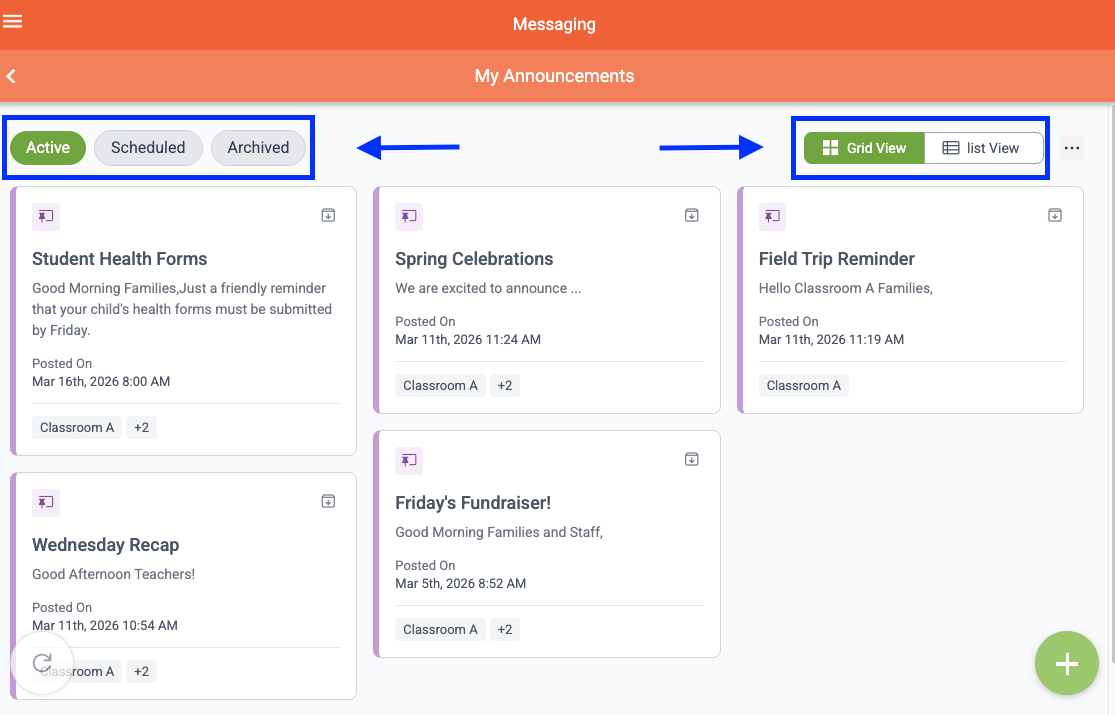1115x715 pixels.
Task: Select the Archived tab
Action: [x=258, y=147]
